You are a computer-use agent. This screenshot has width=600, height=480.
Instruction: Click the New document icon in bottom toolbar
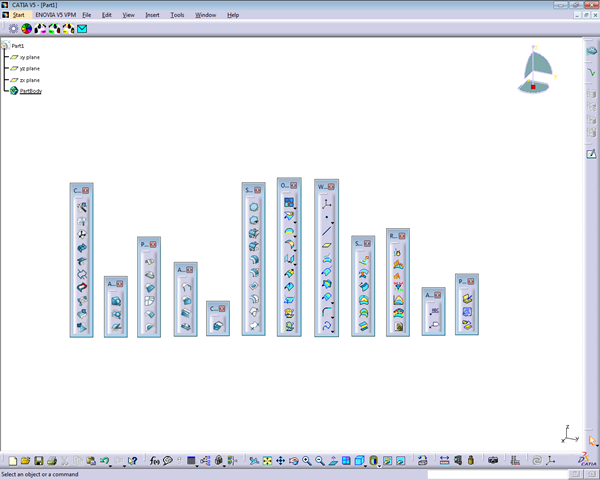[13, 460]
